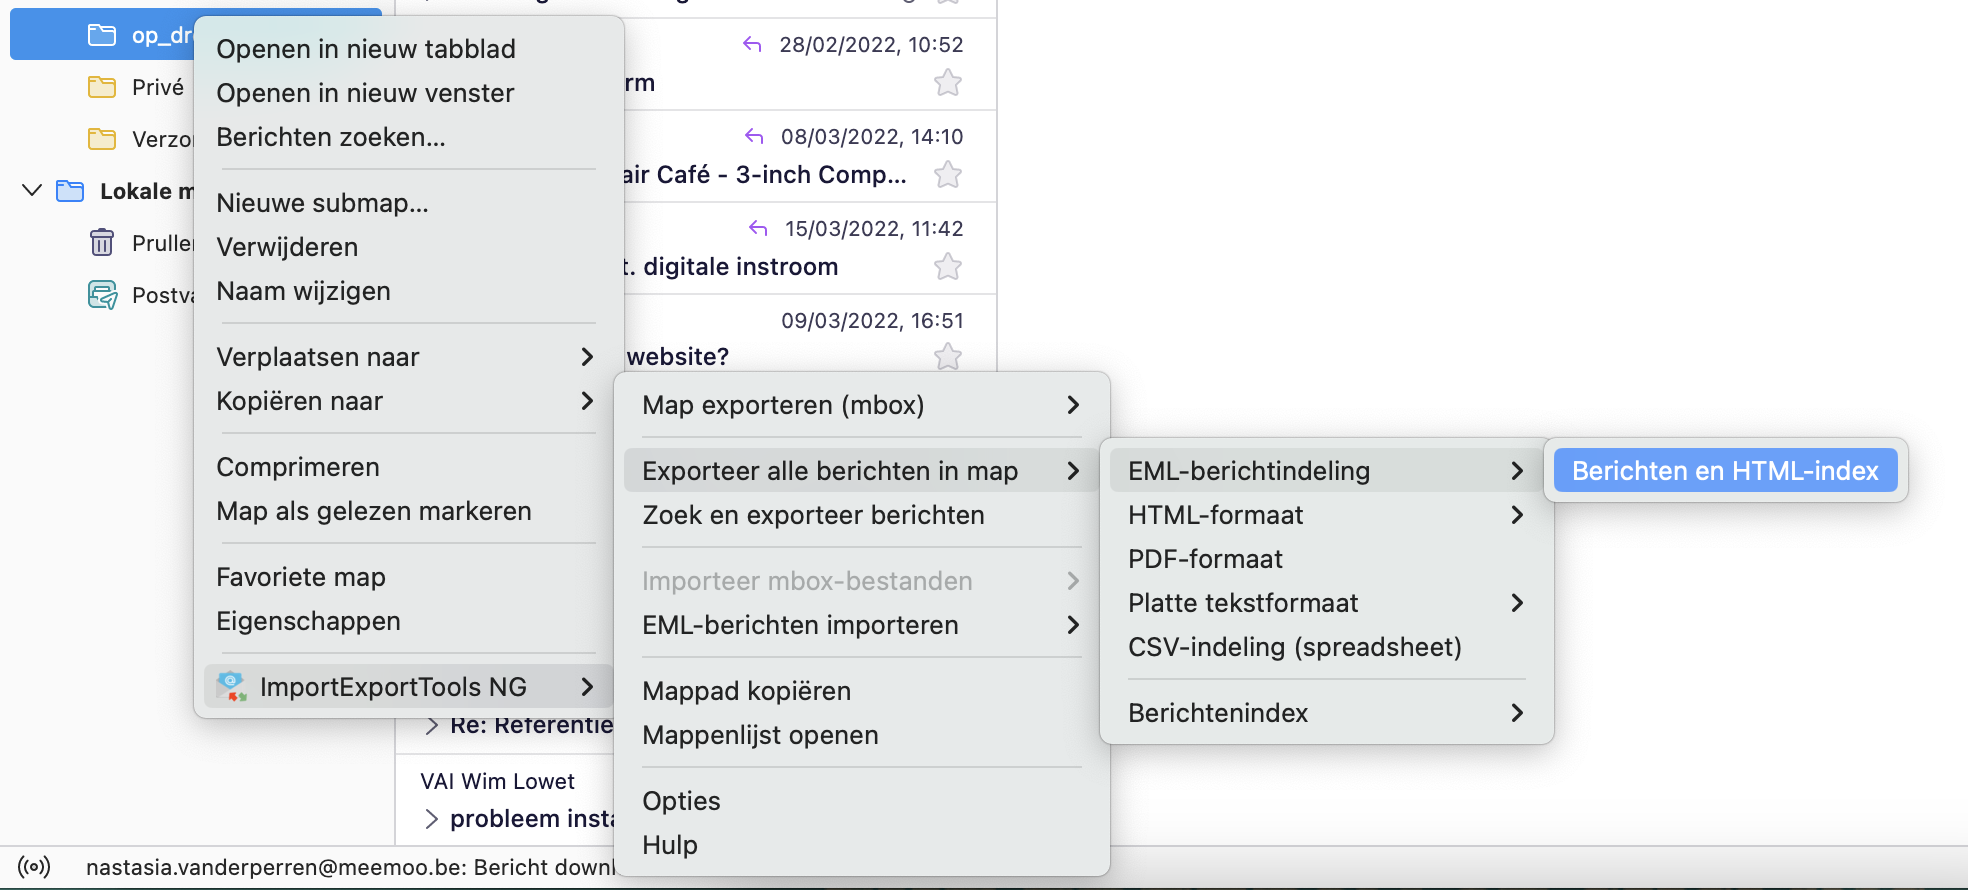Click the Lokale mappen folder icon

coord(70,191)
